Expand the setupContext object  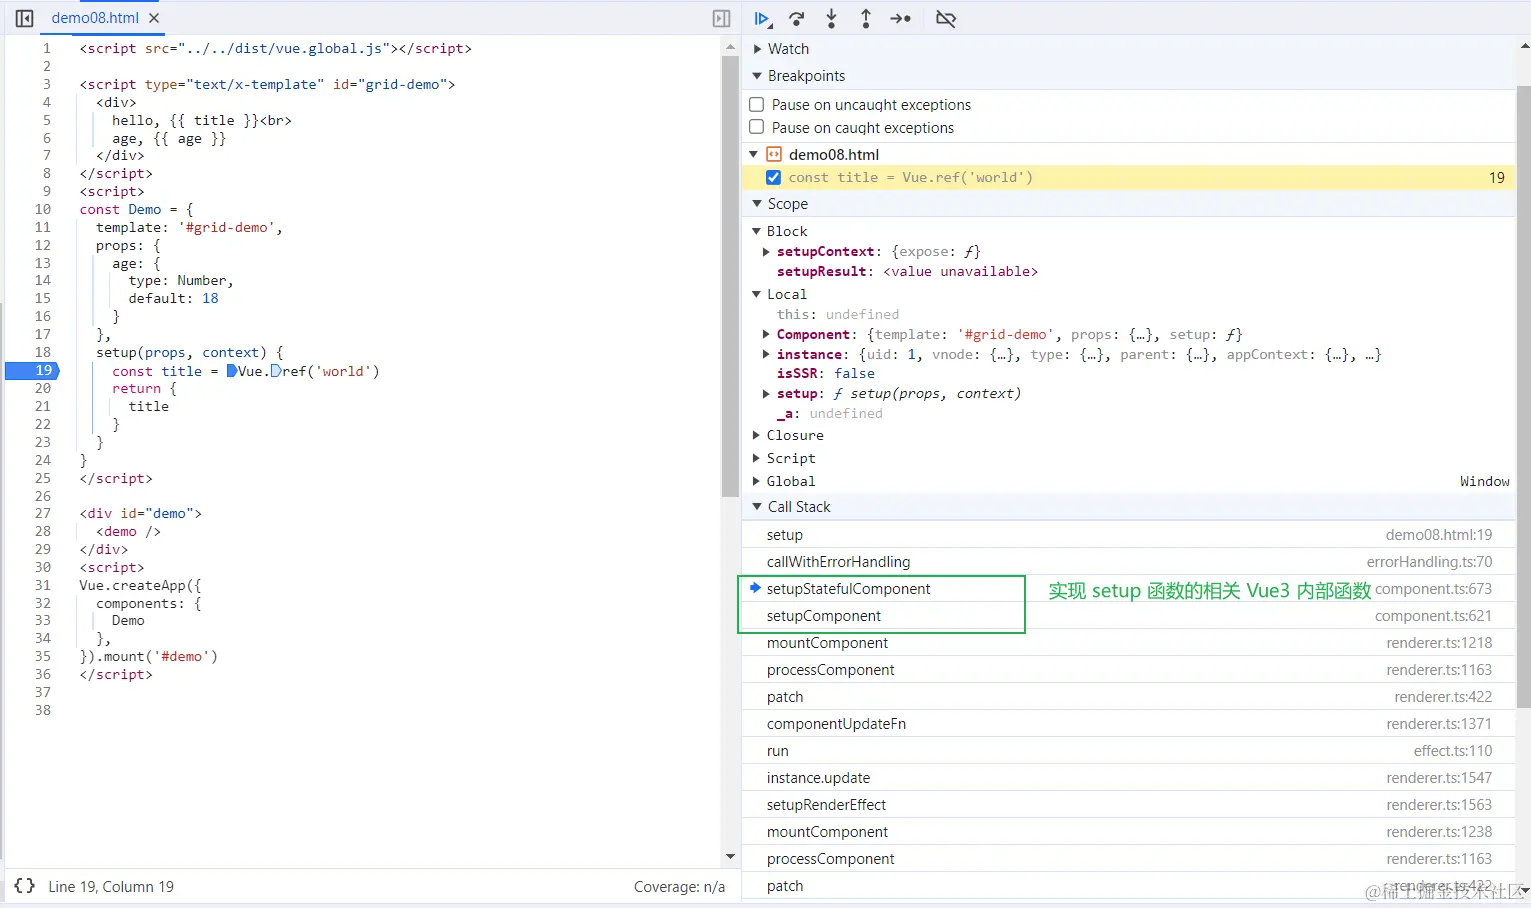pyautogui.click(x=767, y=251)
